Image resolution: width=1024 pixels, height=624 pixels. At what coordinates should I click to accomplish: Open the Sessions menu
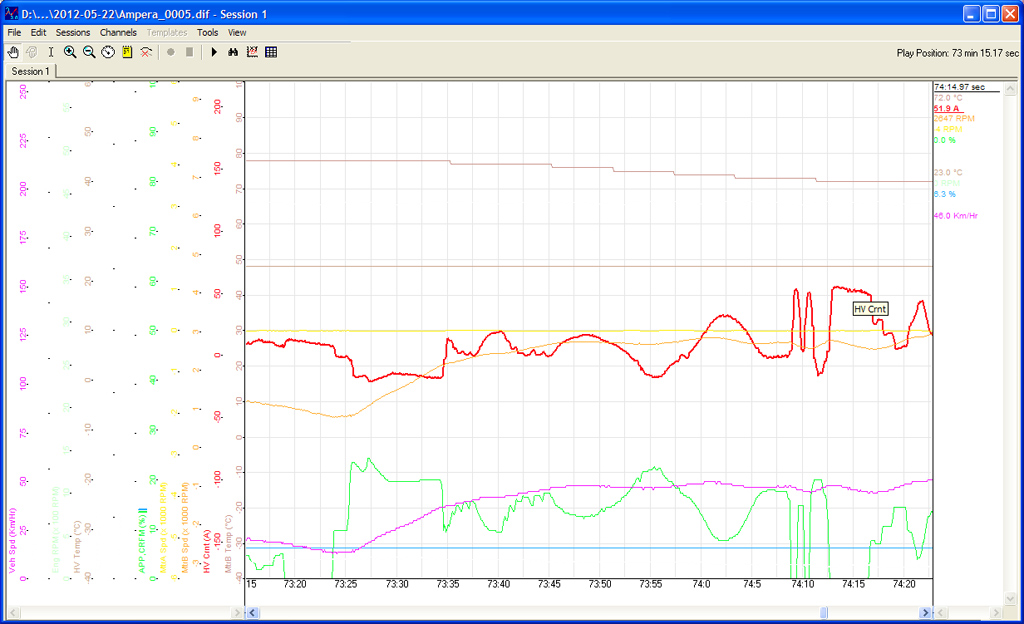click(73, 32)
